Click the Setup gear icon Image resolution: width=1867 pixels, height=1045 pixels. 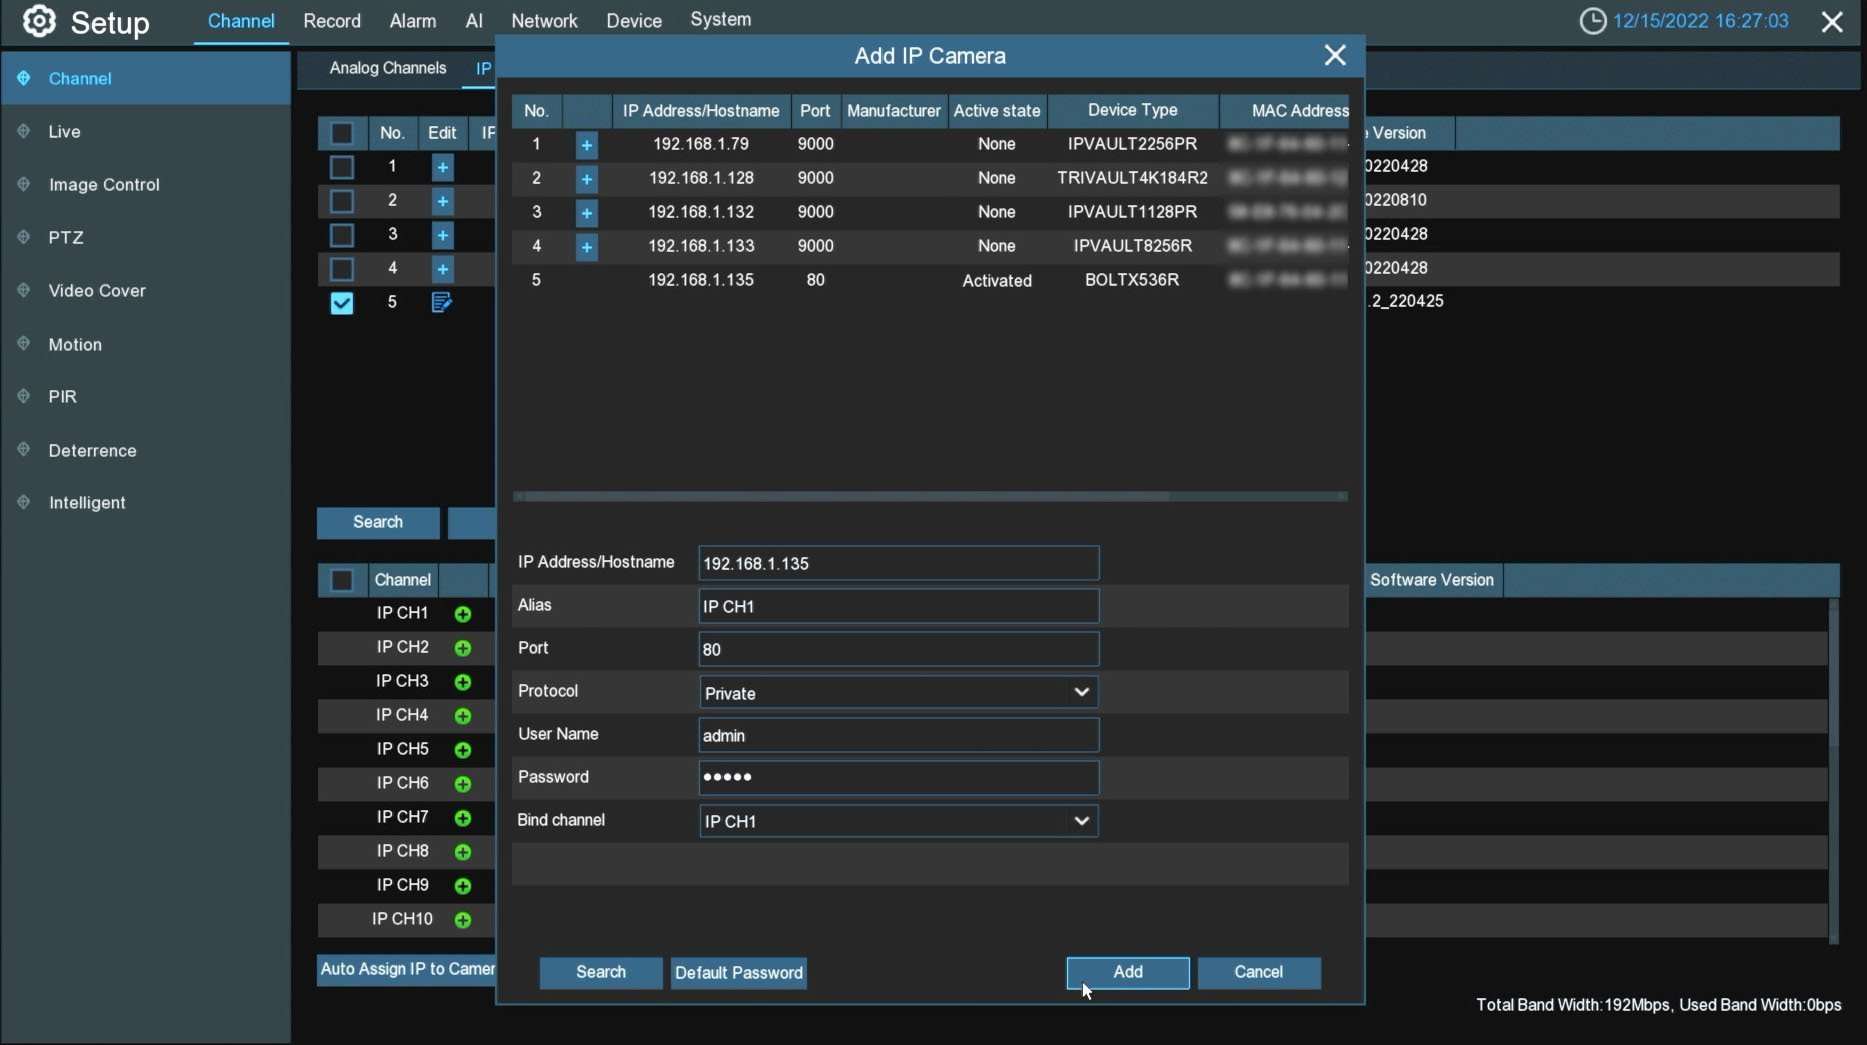[39, 21]
